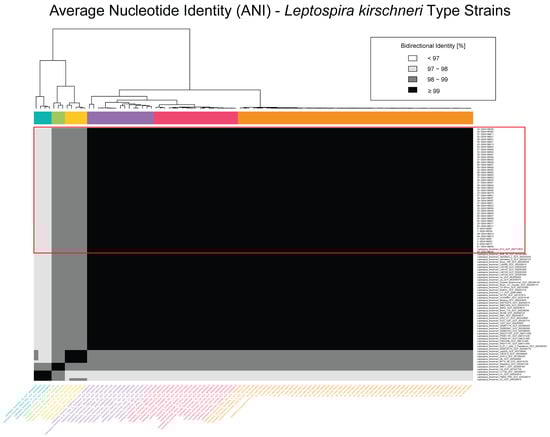The height and width of the screenshot is (437, 550).
Task: Click the black '≥ 99' legend swatch
Action: (x=413, y=90)
